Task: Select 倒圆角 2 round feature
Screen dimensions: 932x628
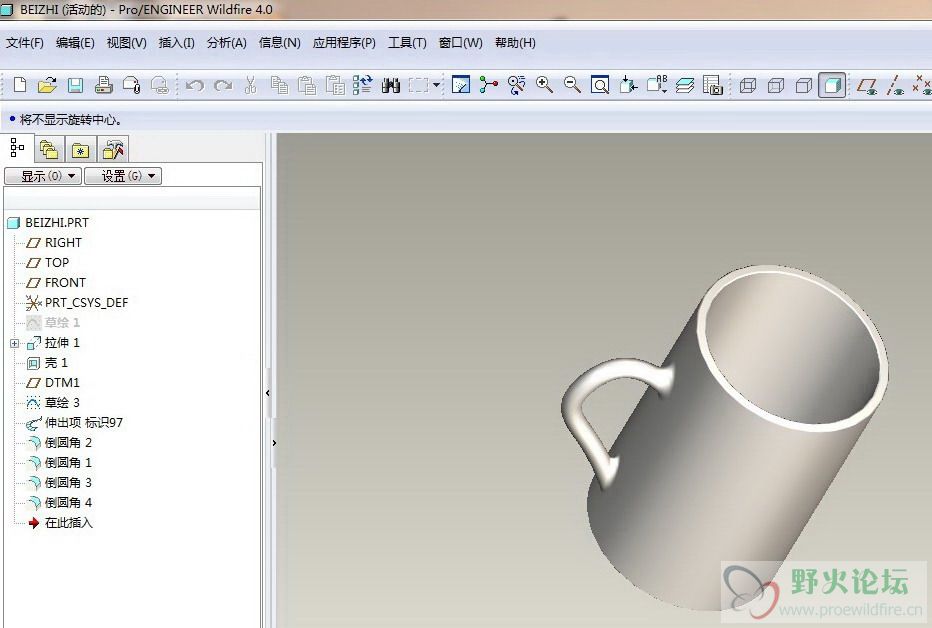Action: (59, 443)
